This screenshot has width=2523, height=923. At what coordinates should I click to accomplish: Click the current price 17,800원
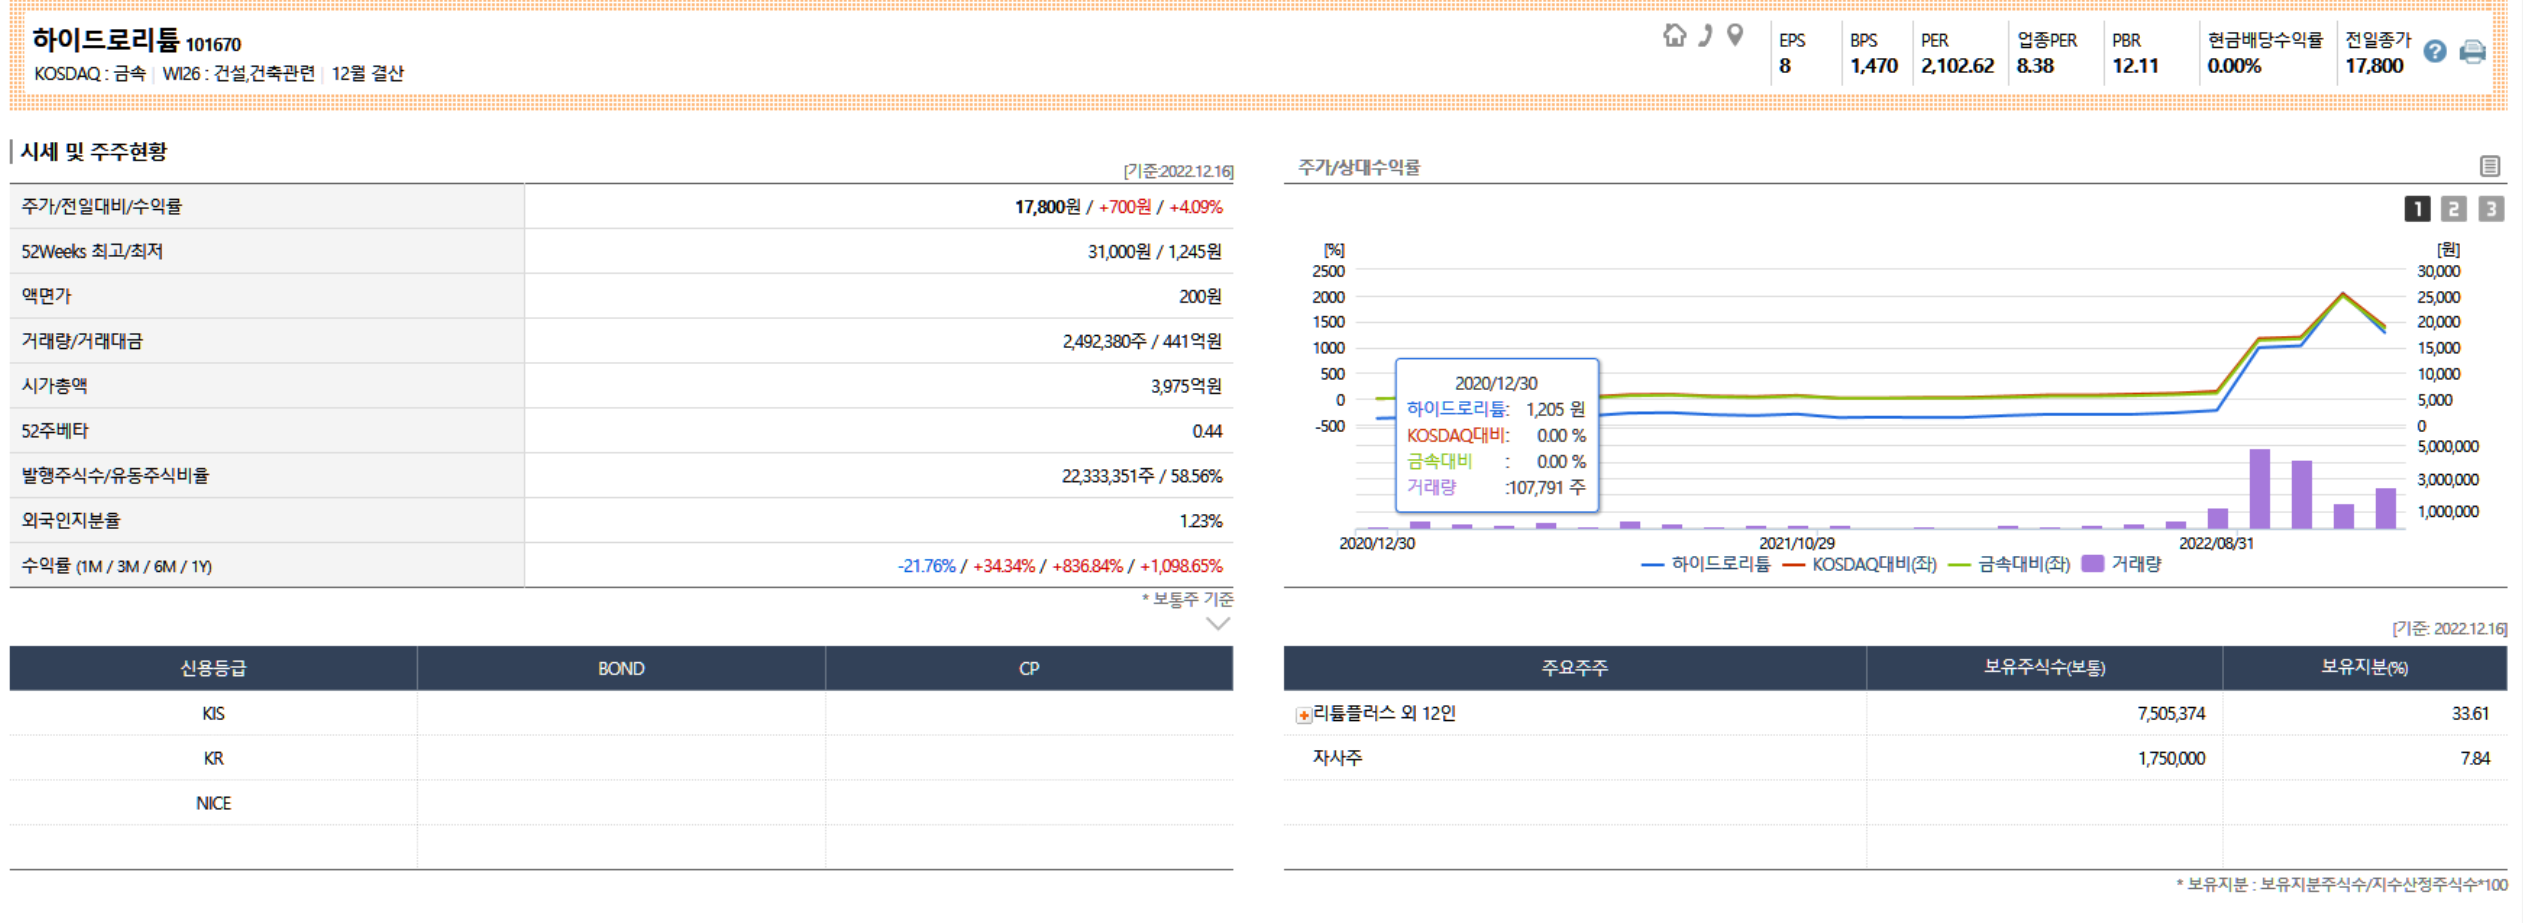(x=1047, y=206)
